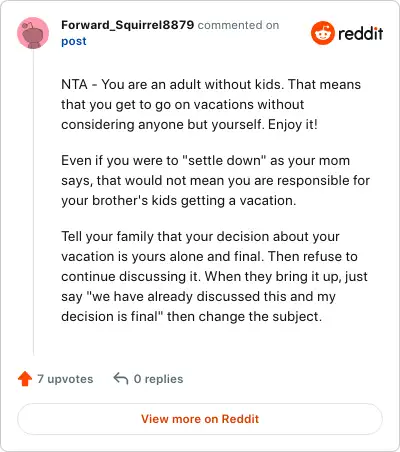The image size is (400, 452).
Task: Click "then change the subject." text
Action: coord(244,316)
